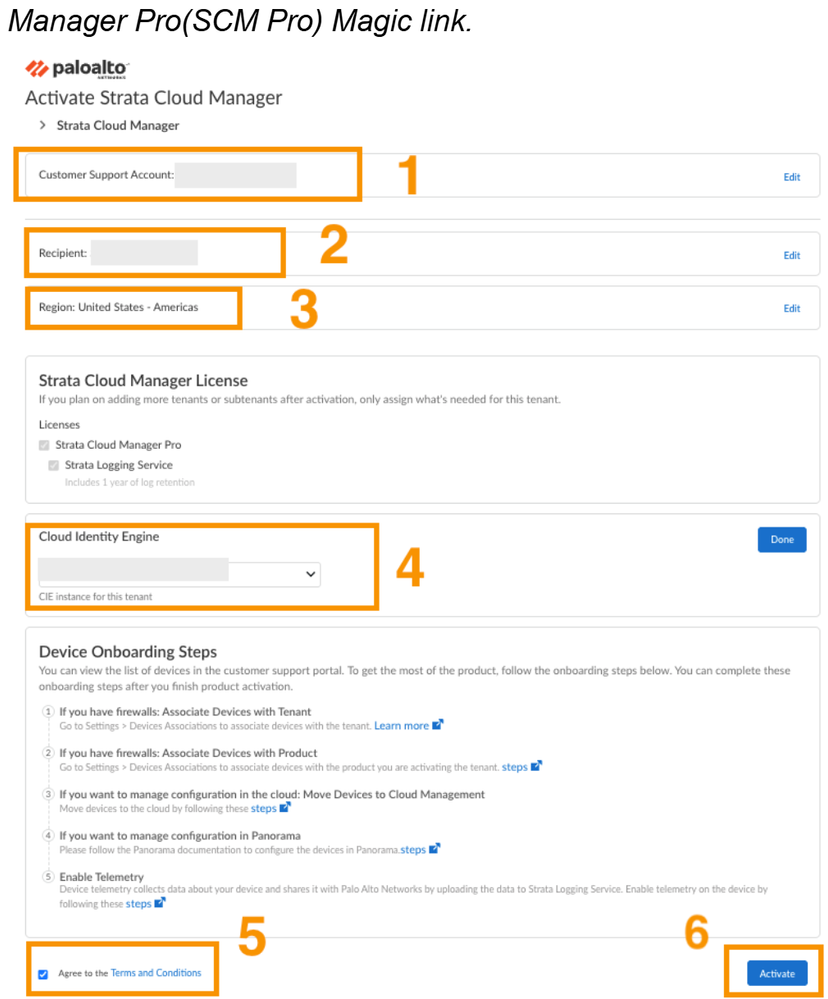Image resolution: width=828 pixels, height=999 pixels.
Task: Open Learn more about associating devices
Action: [401, 726]
